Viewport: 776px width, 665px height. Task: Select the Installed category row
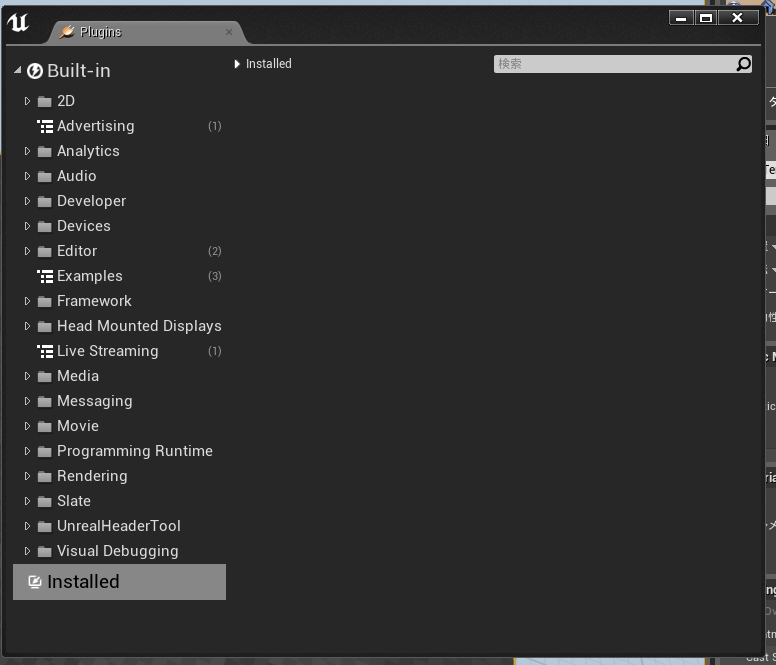(x=119, y=582)
